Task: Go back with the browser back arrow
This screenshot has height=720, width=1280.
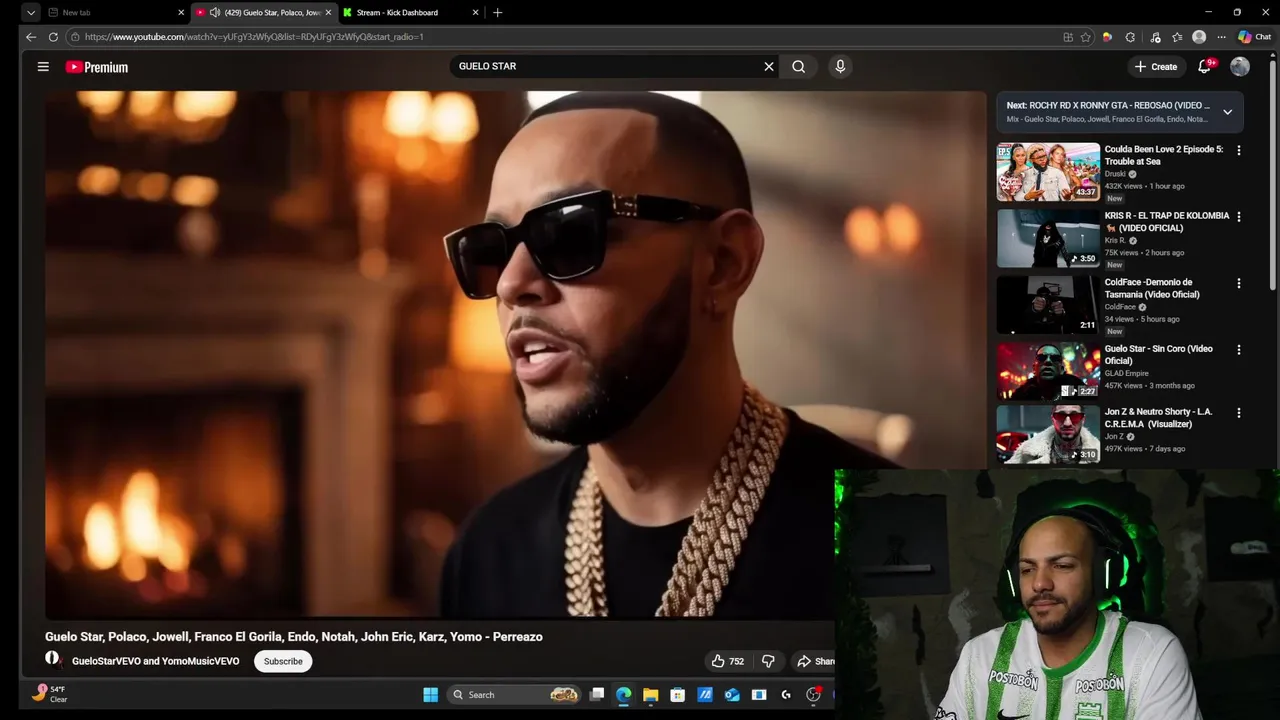Action: 31,37
